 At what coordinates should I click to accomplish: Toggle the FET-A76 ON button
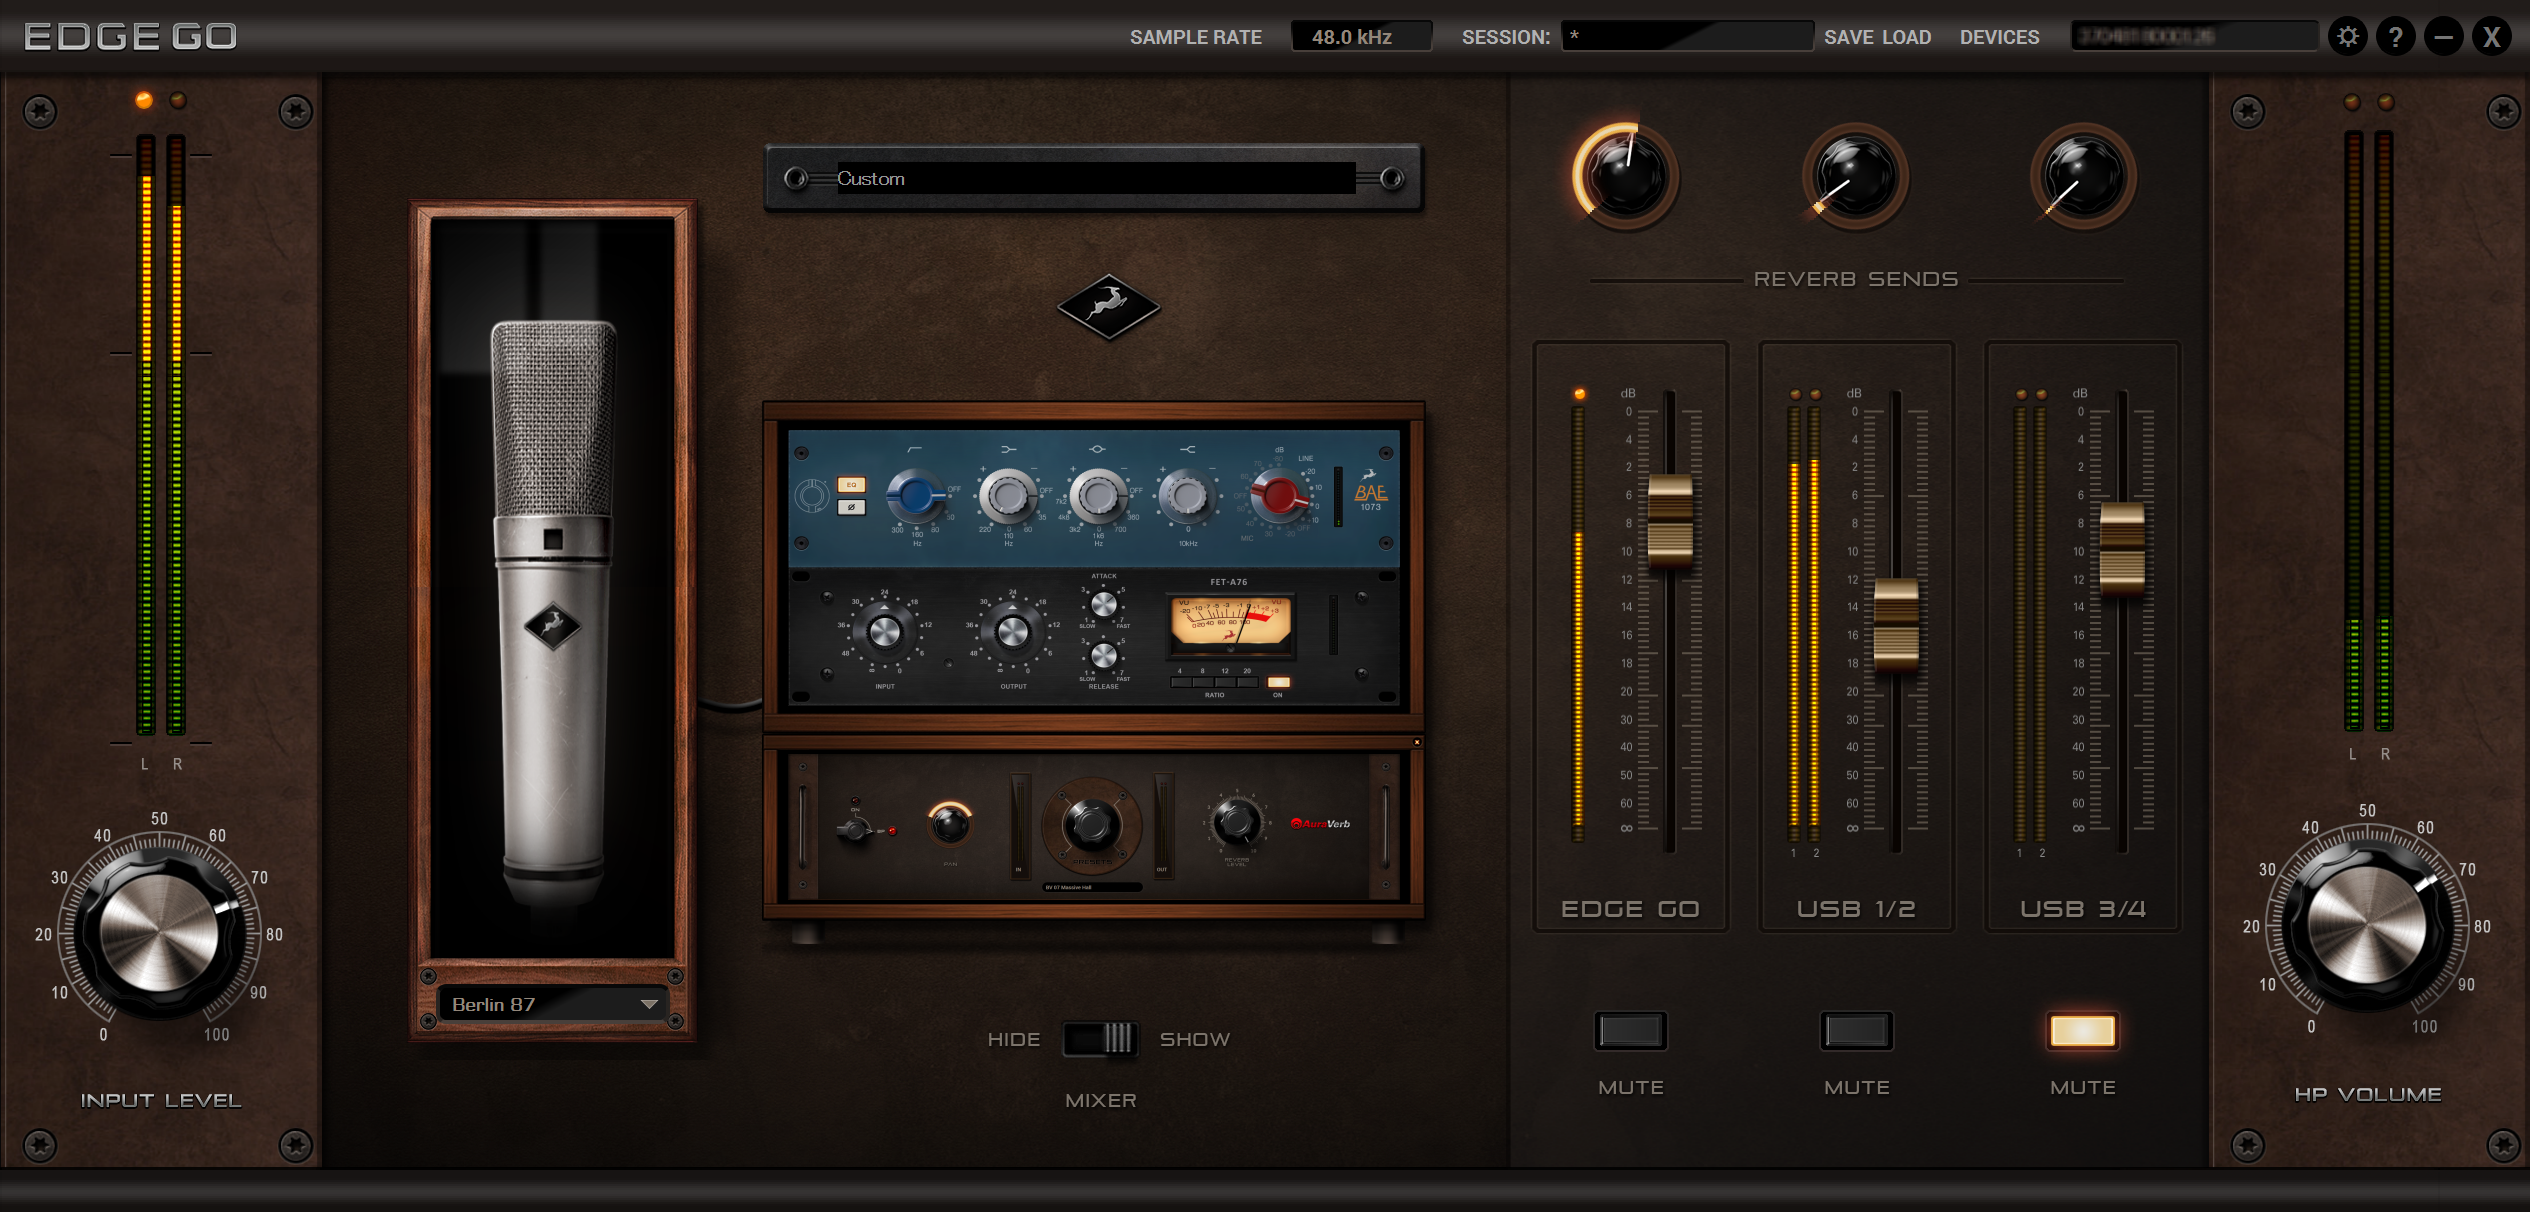[1279, 682]
